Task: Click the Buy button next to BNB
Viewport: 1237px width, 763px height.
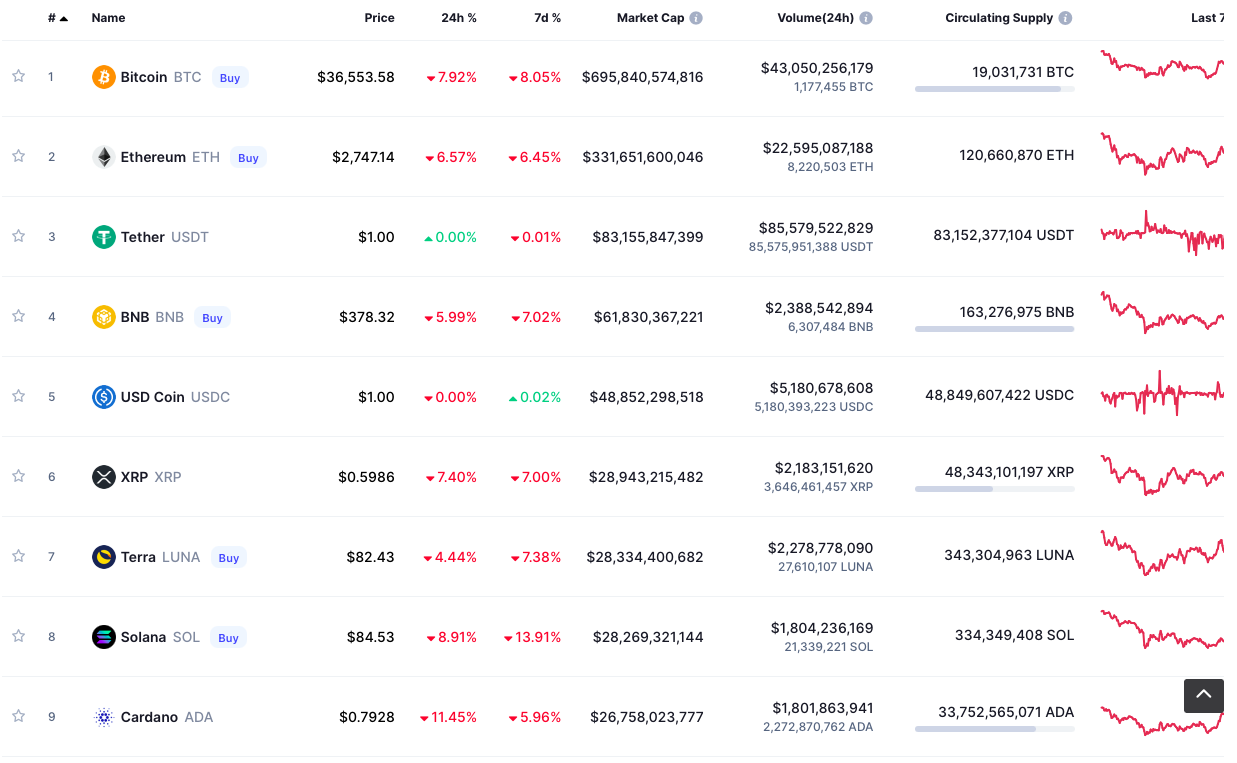Action: coord(212,317)
